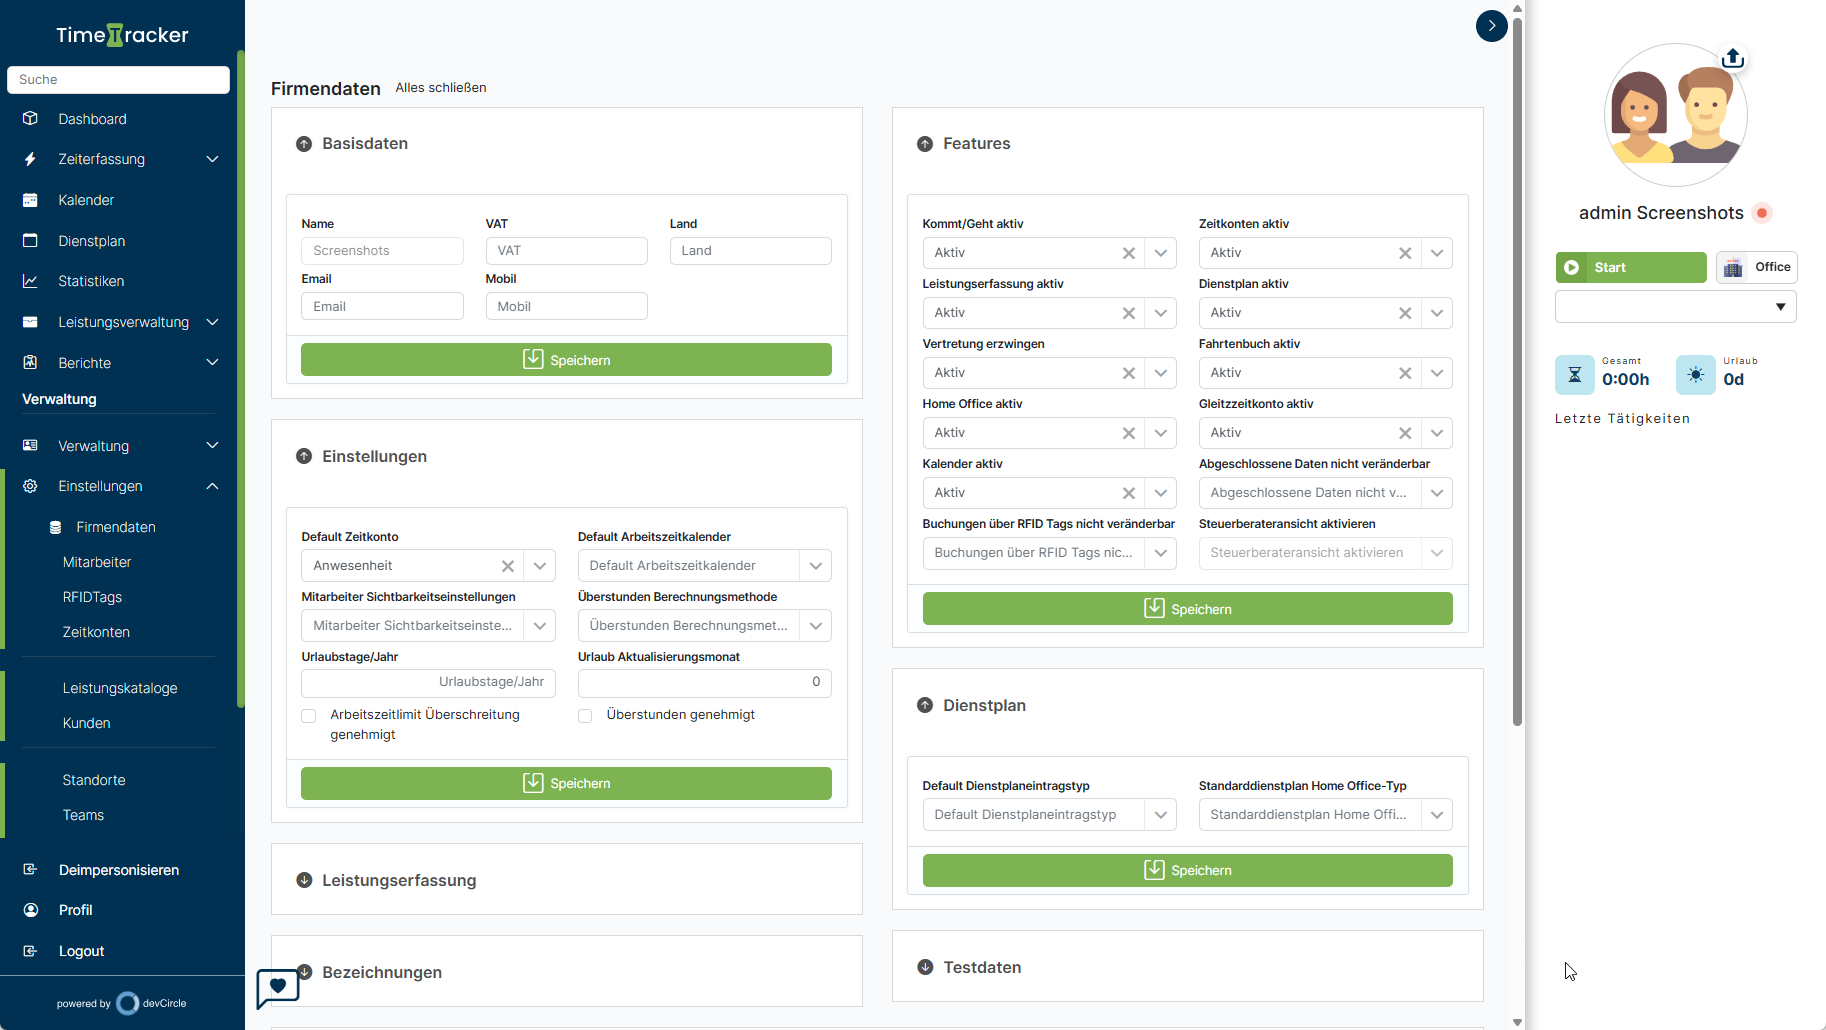Screen dimensions: 1826x1030
Task: Click the Urlaubstage/Jahr input field
Action: point(428,682)
